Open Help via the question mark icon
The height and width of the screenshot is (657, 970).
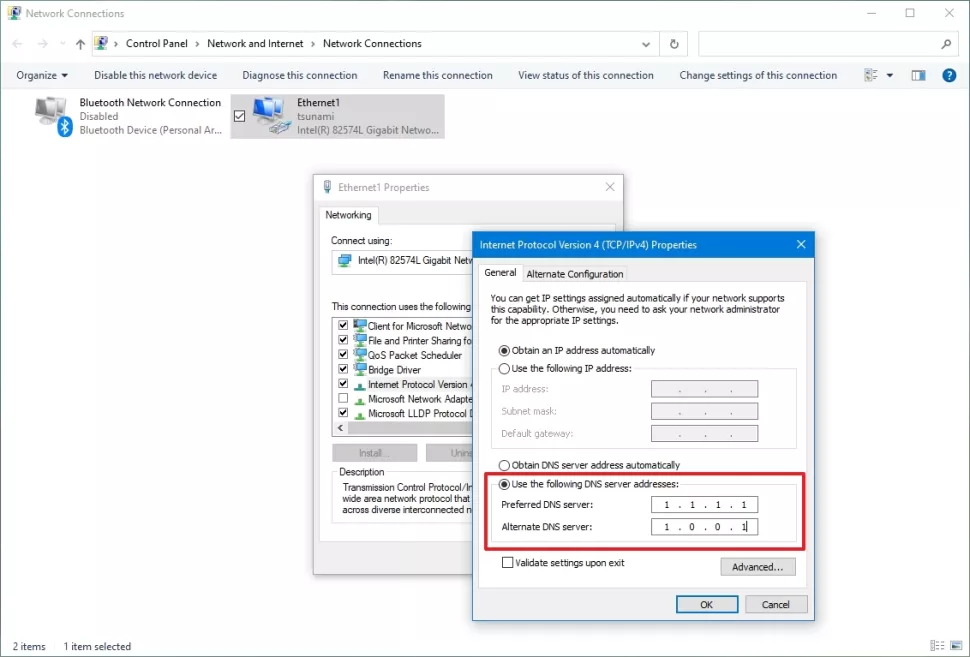pyautogui.click(x=947, y=75)
